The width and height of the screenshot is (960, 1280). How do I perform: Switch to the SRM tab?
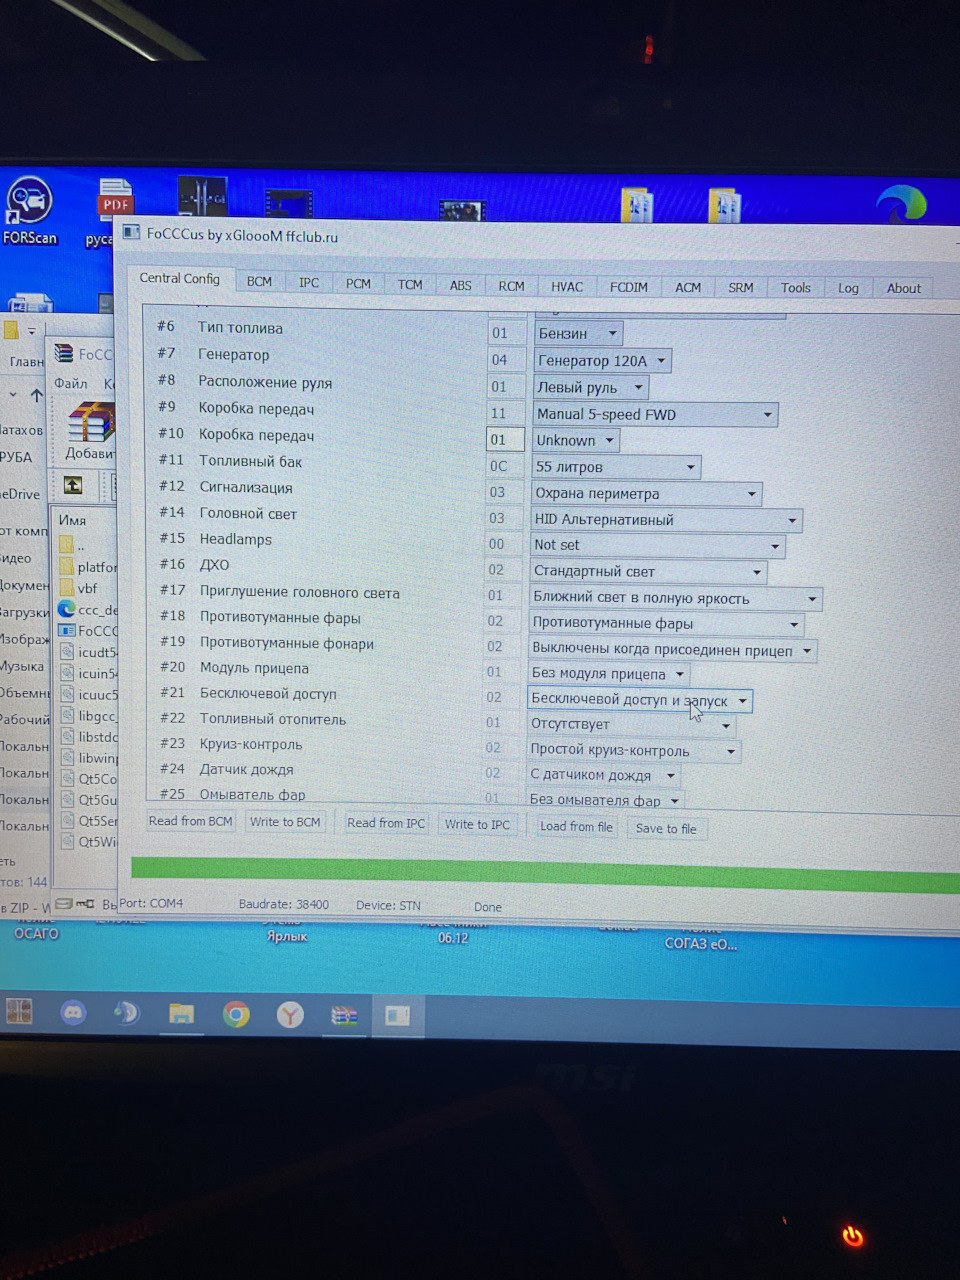pos(741,288)
